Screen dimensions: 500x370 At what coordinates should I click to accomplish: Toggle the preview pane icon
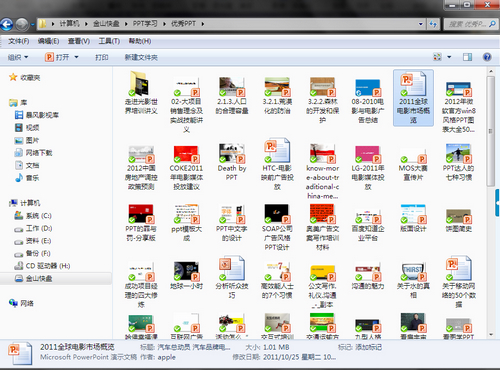(467, 57)
